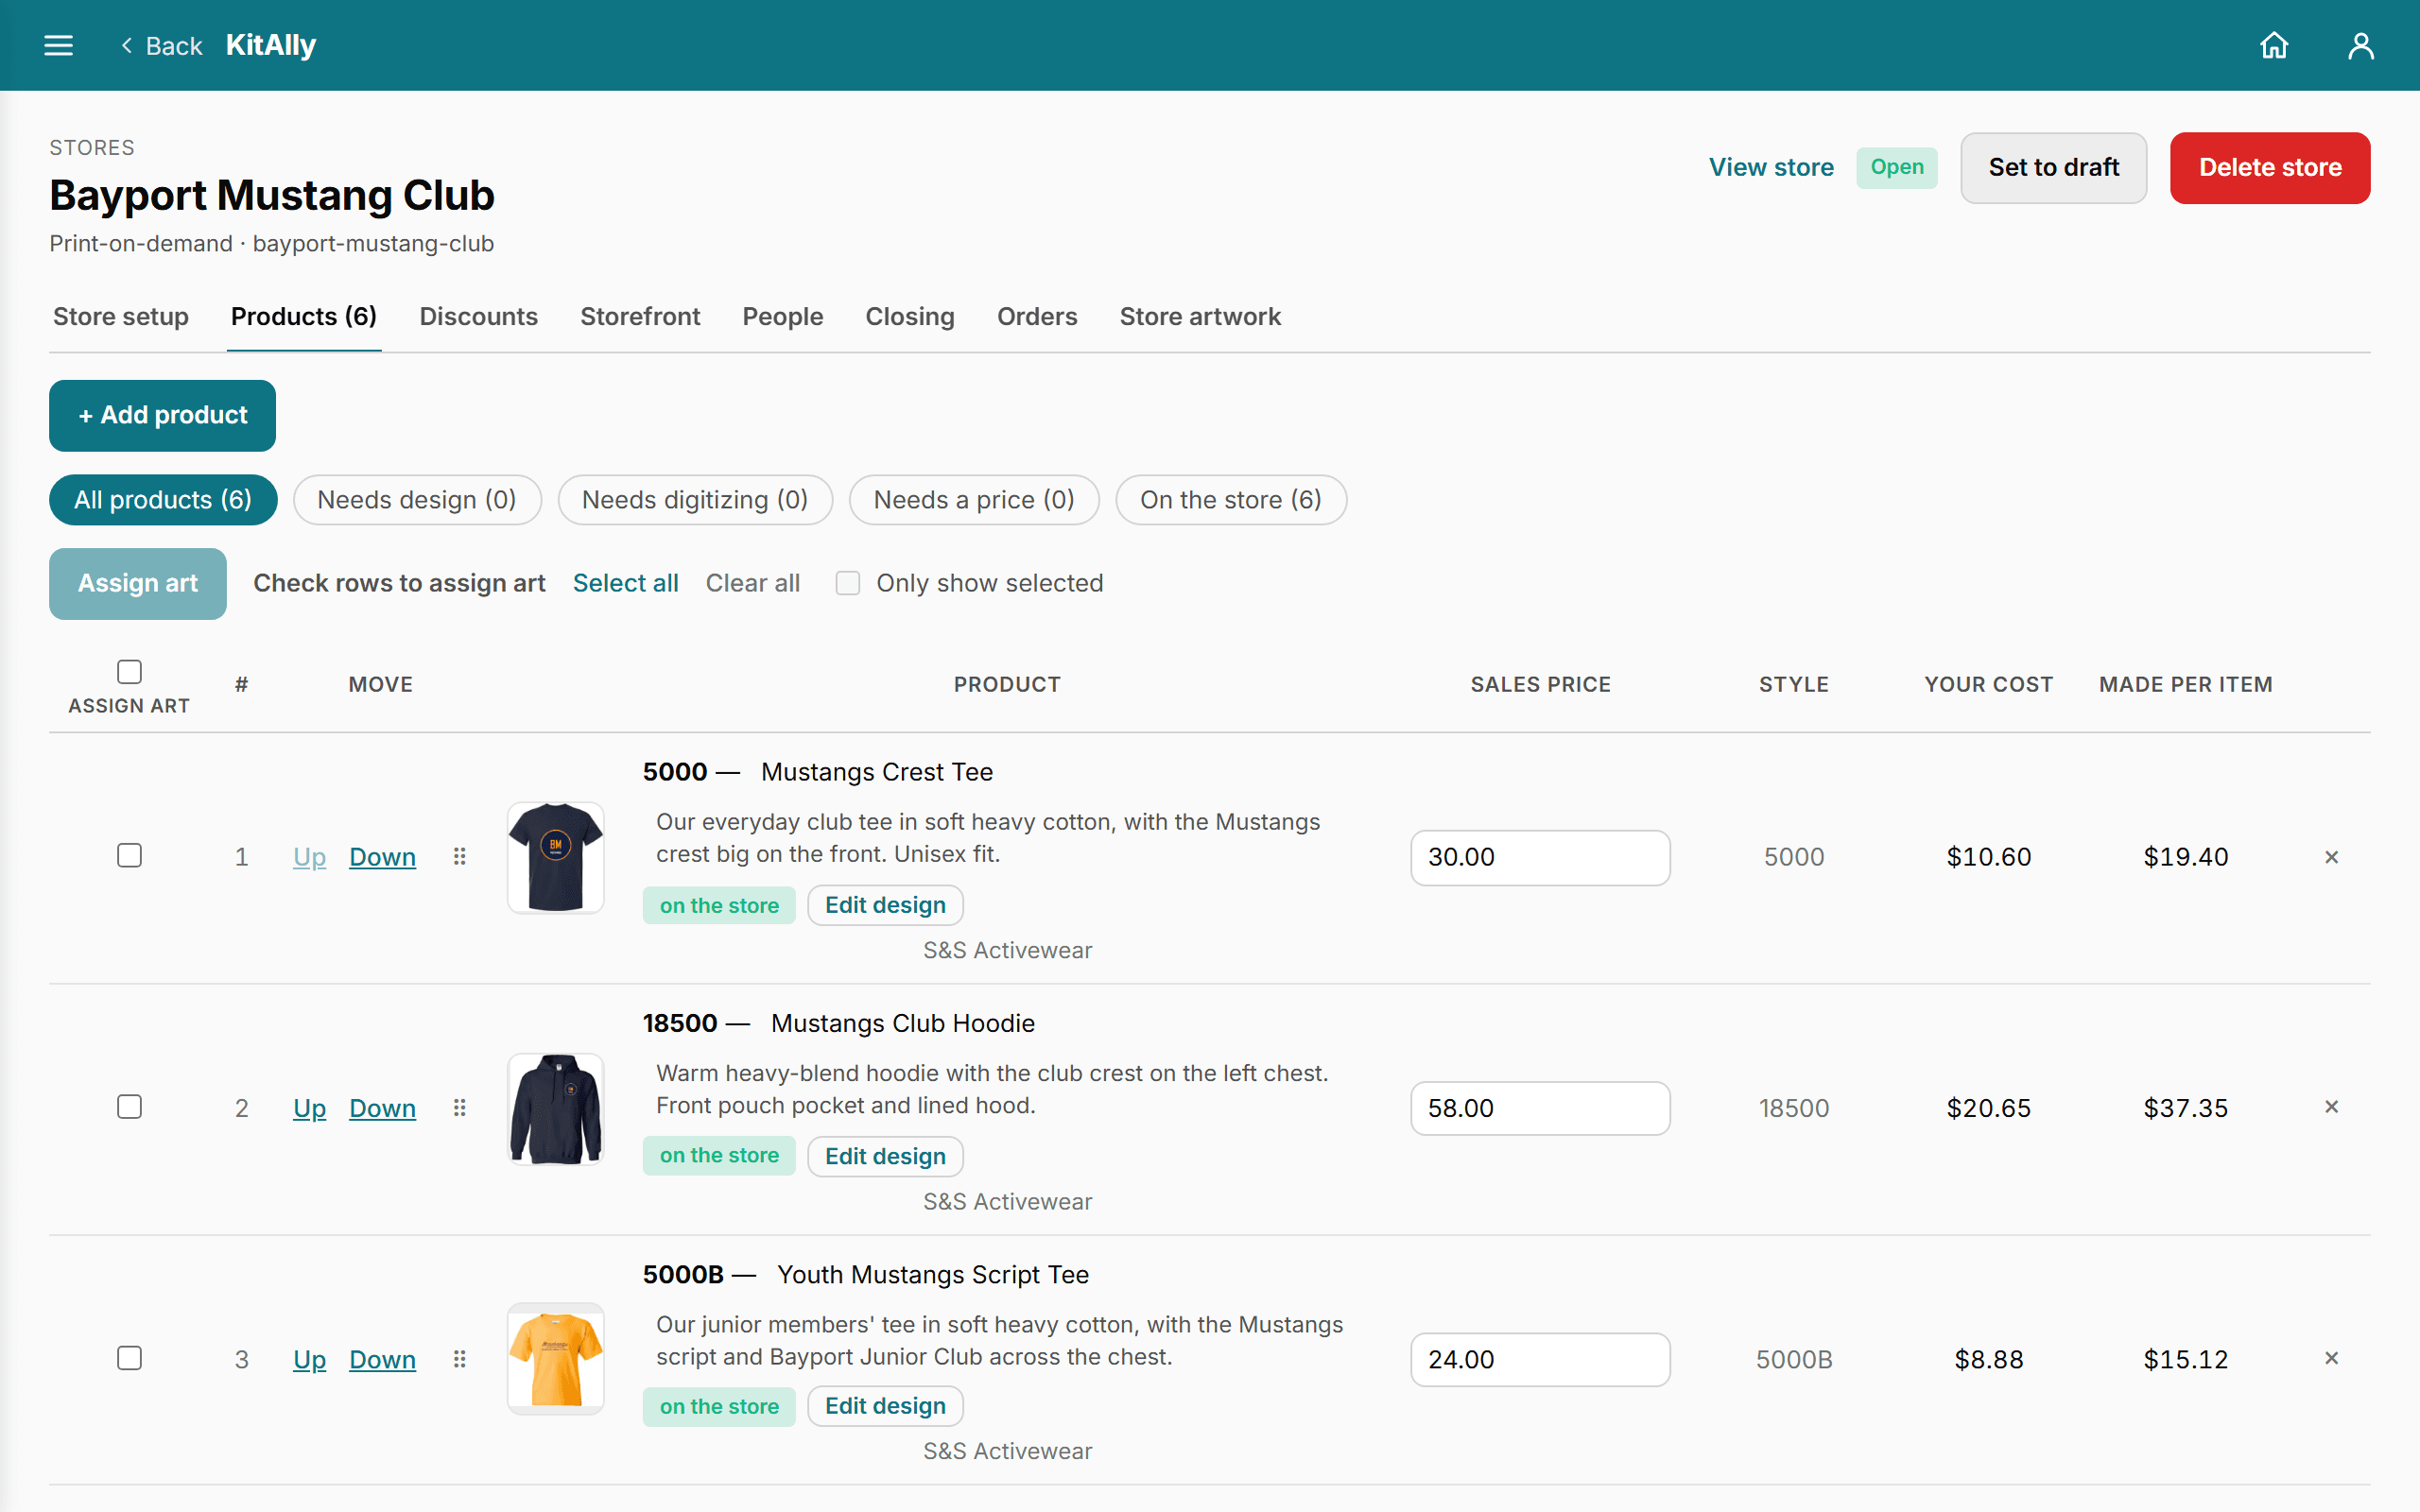Click the Select all link
This screenshot has height=1512, width=2420.
625,583
